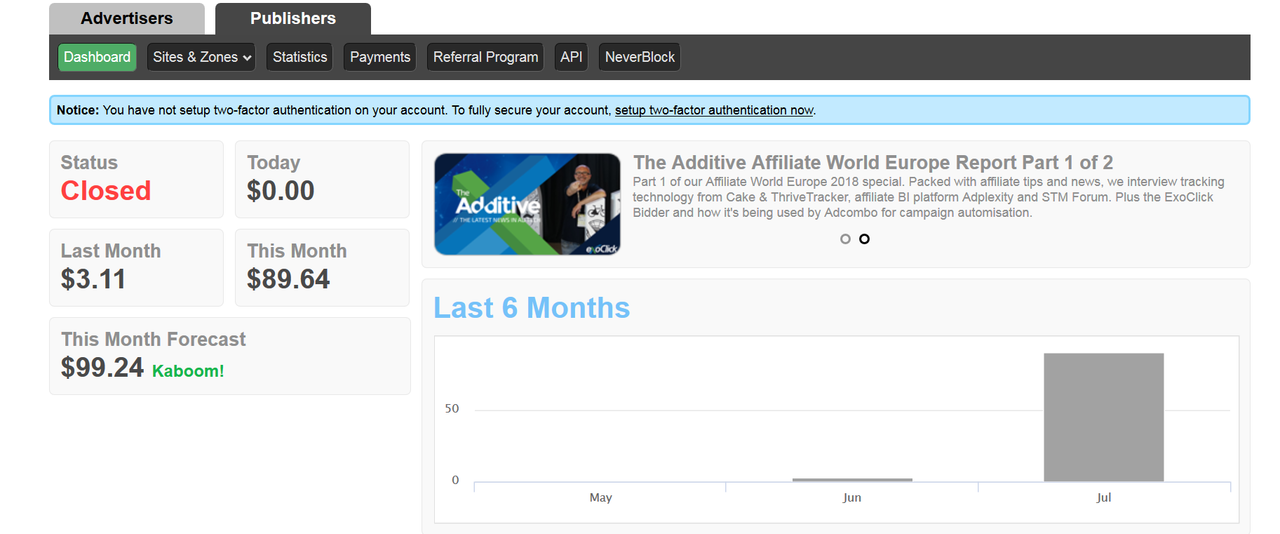Select the second carousel slide dot

point(865,239)
